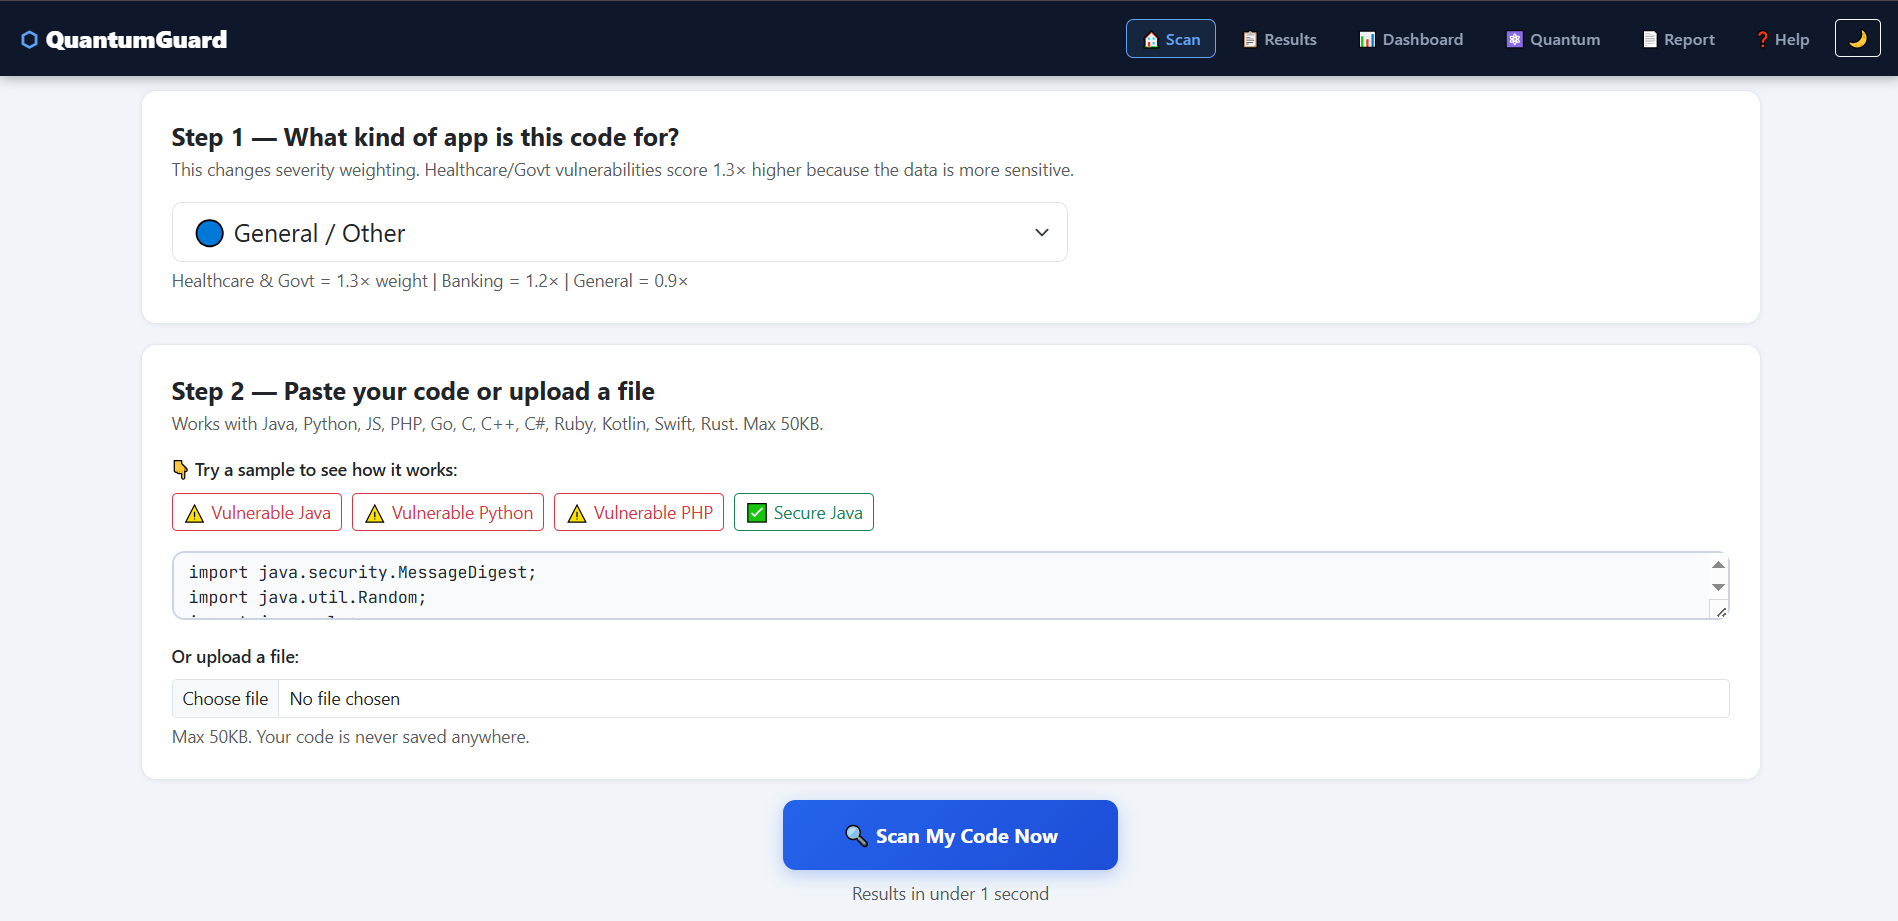Image resolution: width=1898 pixels, height=921 pixels.
Task: Open the Scan tab
Action: (1170, 39)
